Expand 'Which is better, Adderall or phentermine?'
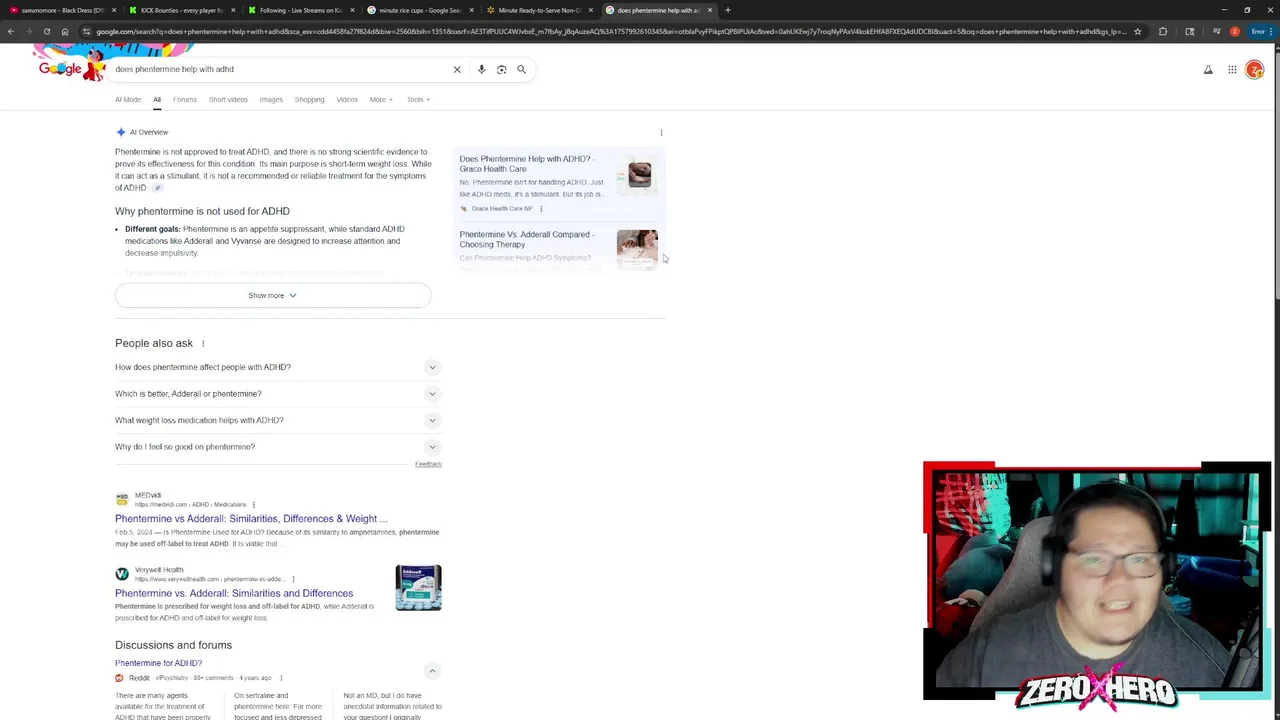1280x720 pixels. tap(277, 394)
